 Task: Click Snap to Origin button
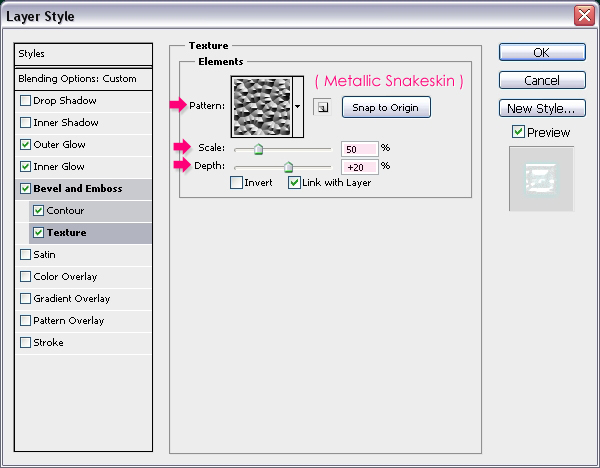point(386,107)
